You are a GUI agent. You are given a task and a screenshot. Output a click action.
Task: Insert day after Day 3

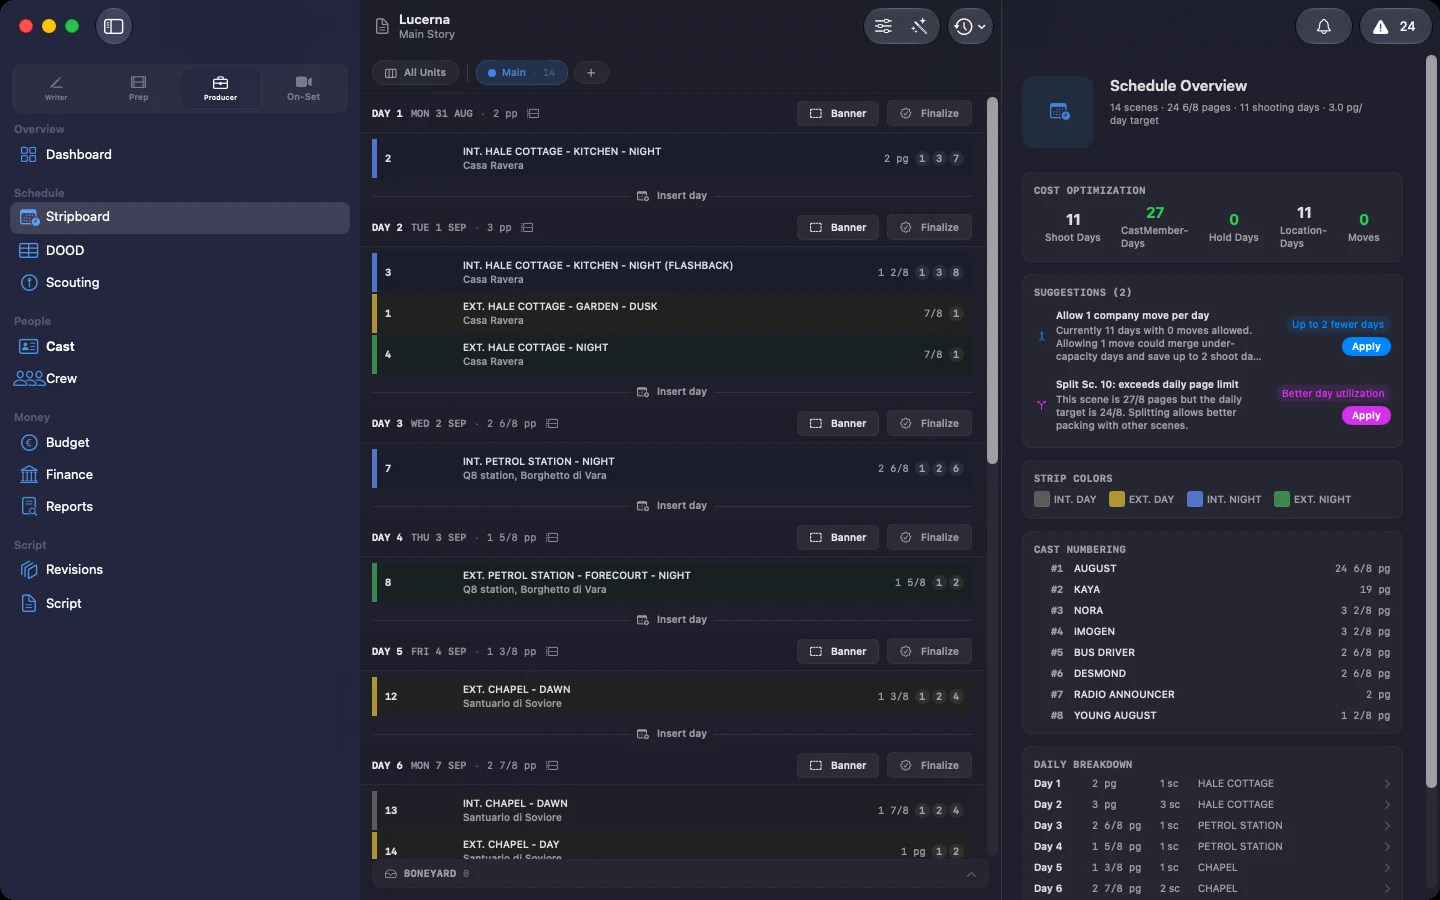click(x=672, y=506)
